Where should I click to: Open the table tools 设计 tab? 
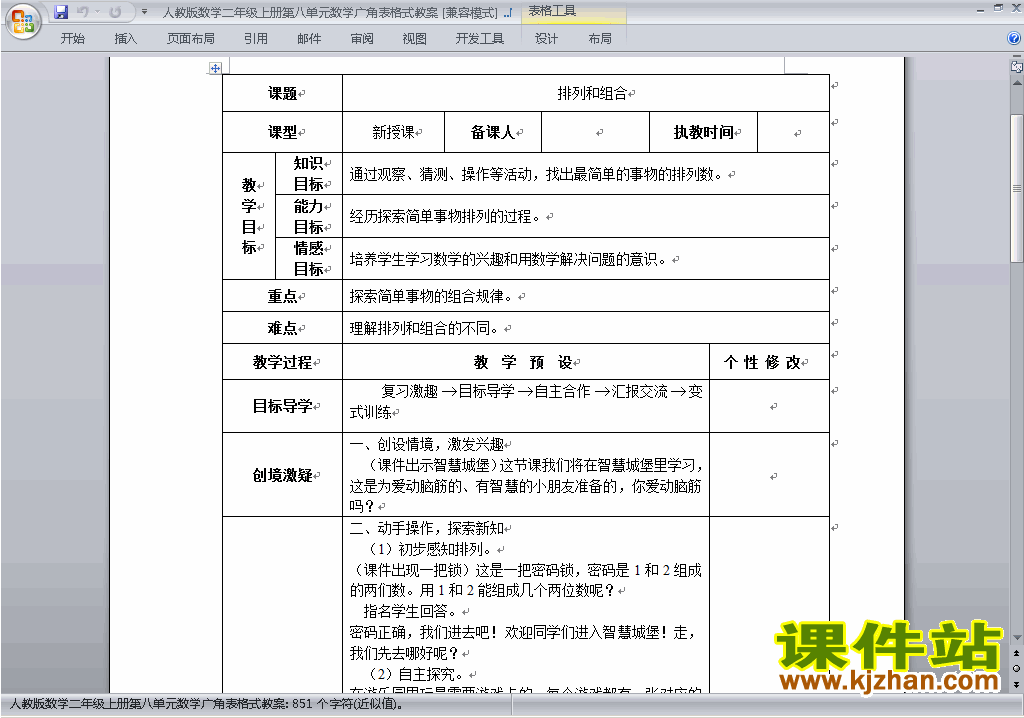(547, 39)
